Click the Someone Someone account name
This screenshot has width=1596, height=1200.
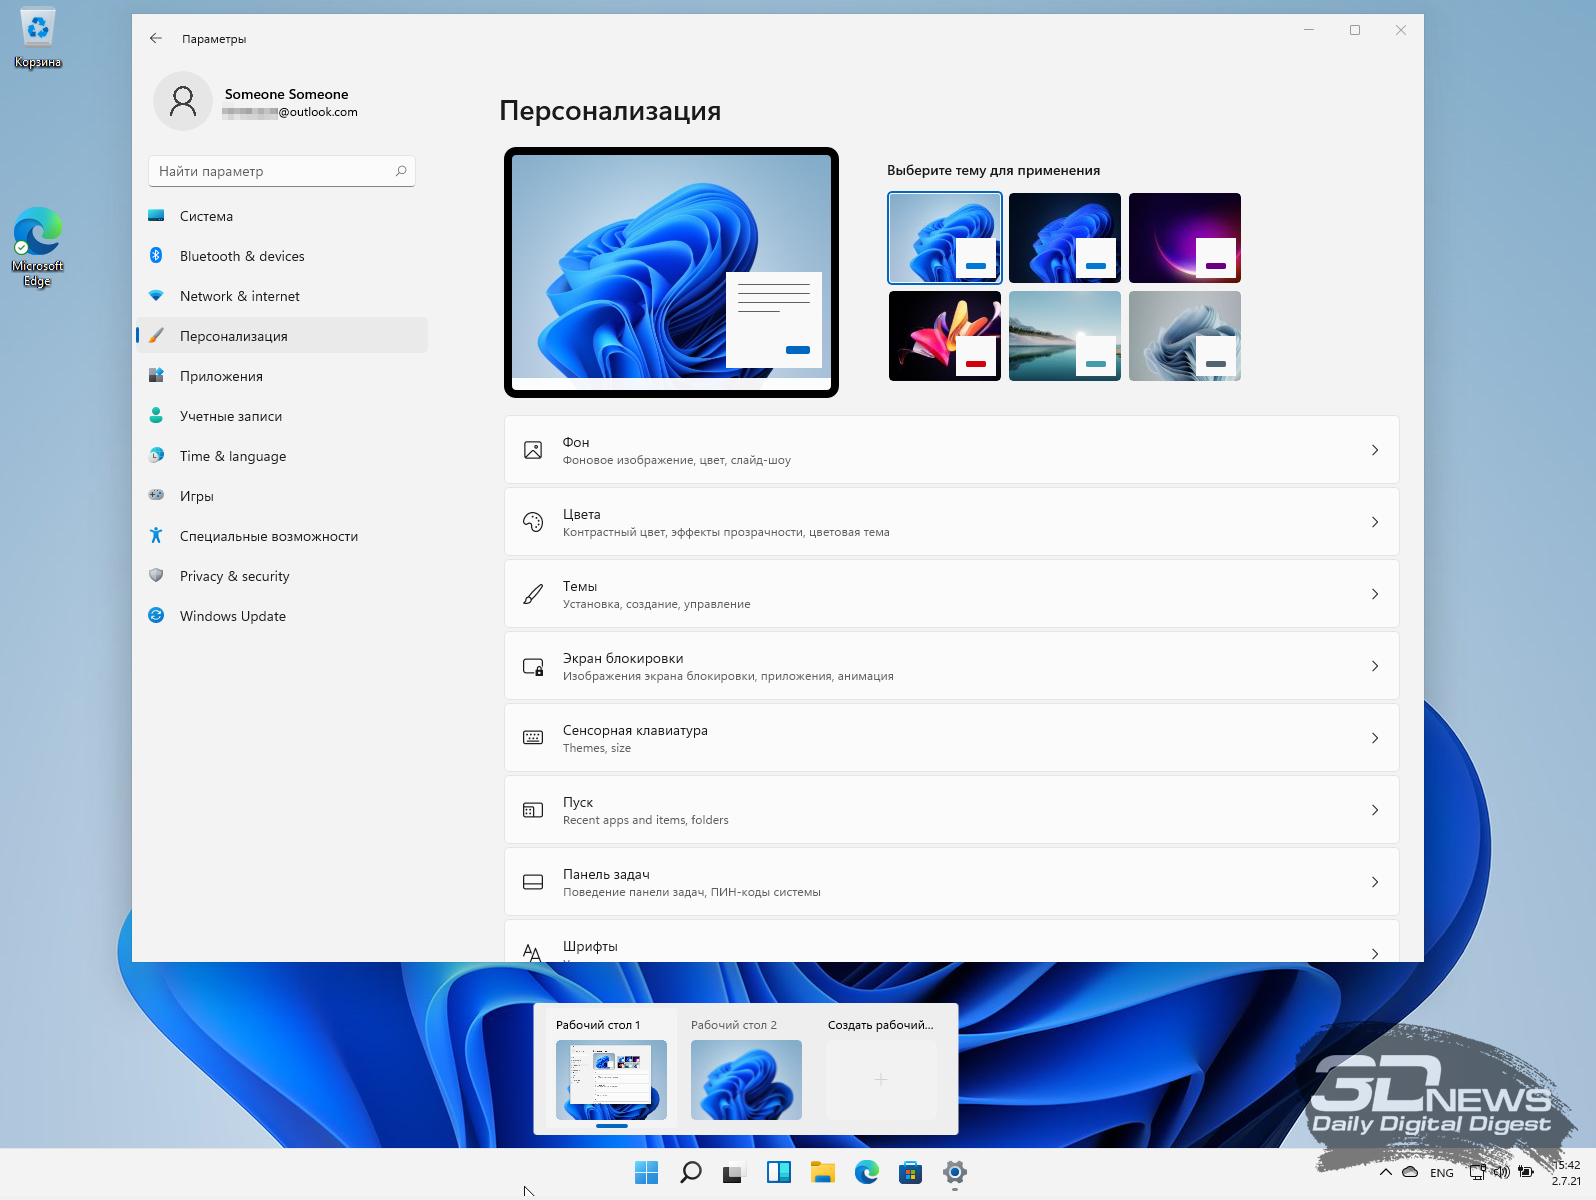pyautogui.click(x=286, y=94)
